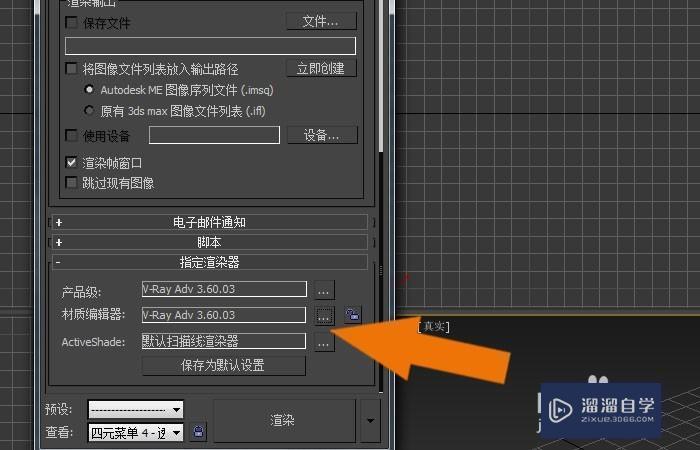This screenshot has height=450, width=700.
Task: Toggle the lock-to-viewport icon beside 查看
Action: (198, 432)
